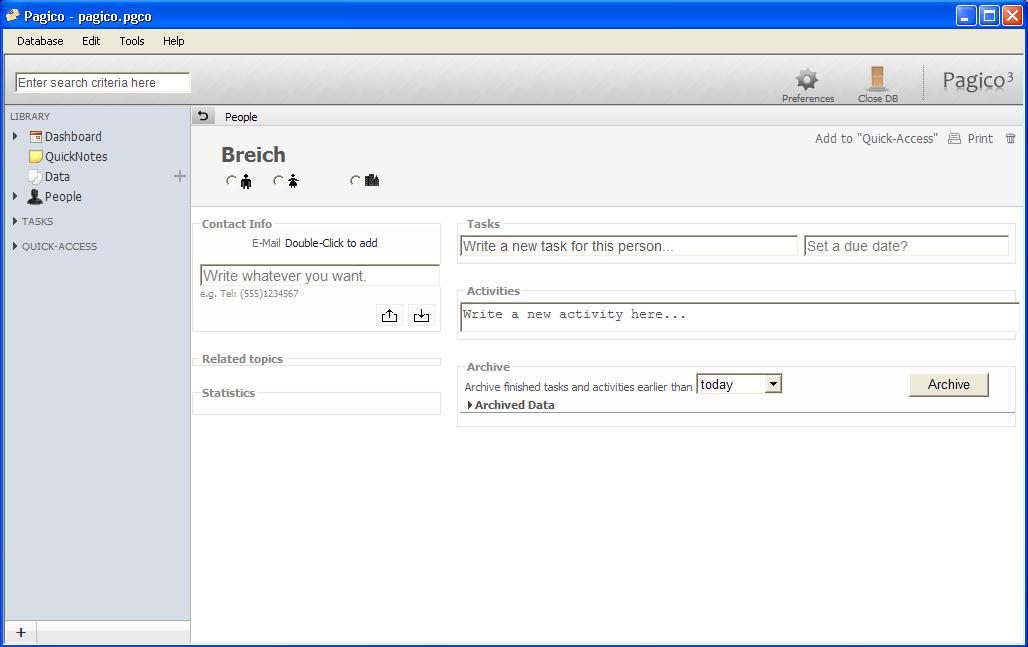Viewport: 1028px width, 647px height.
Task: Click the 'Write whatever you want' field
Action: point(320,275)
